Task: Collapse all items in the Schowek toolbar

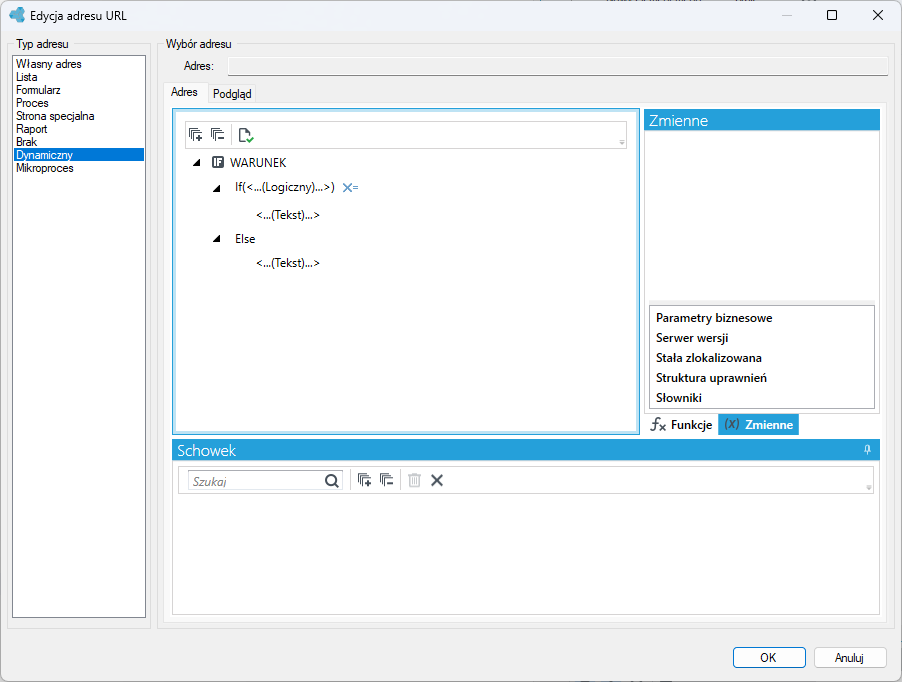Action: [x=387, y=480]
